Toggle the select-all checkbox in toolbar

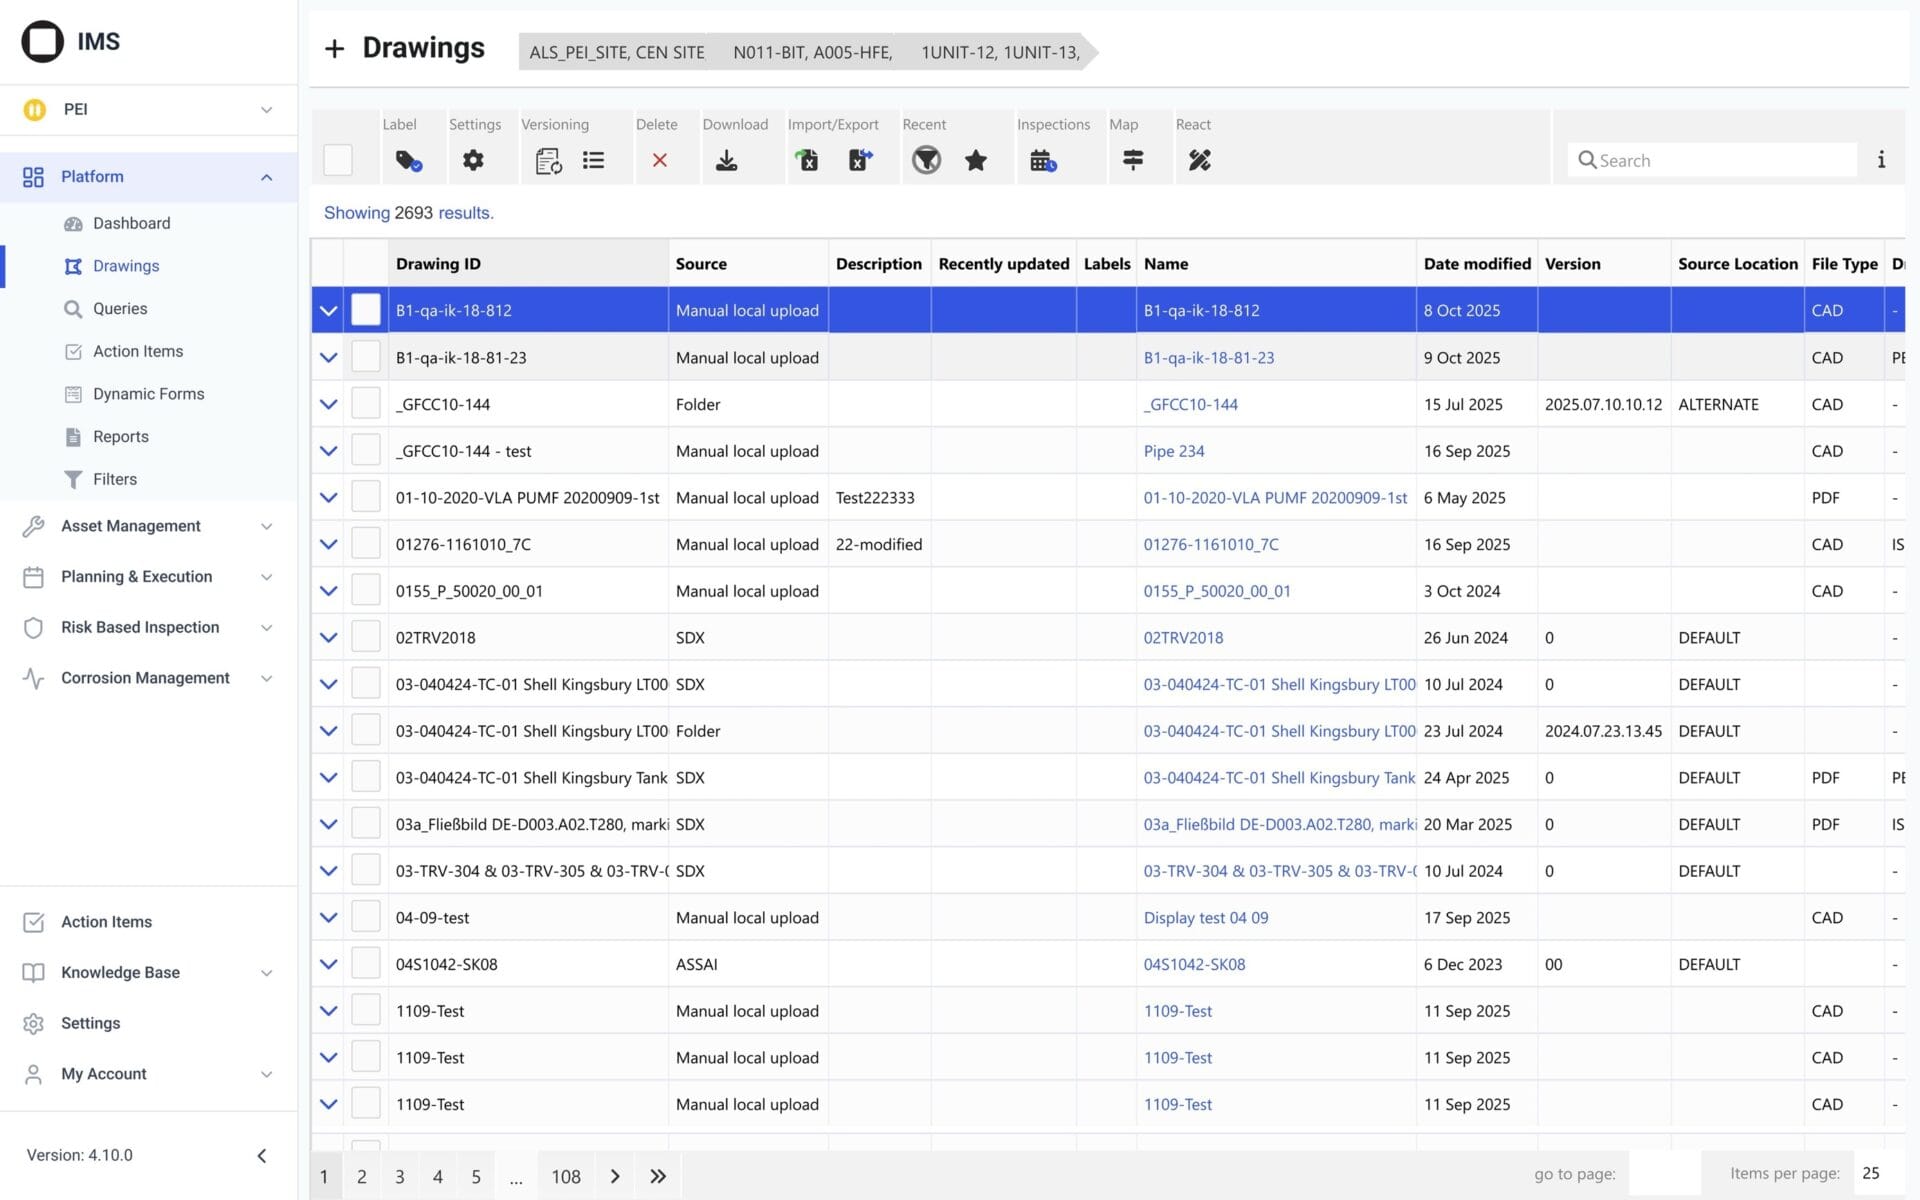(x=338, y=160)
